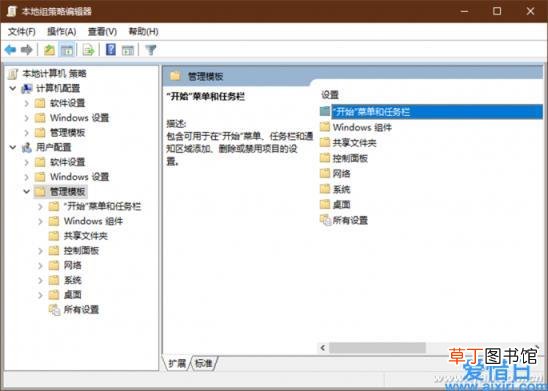548x391 pixels.
Task: Expand the "开始"菜单和任务栏 tree node
Action: 41,207
